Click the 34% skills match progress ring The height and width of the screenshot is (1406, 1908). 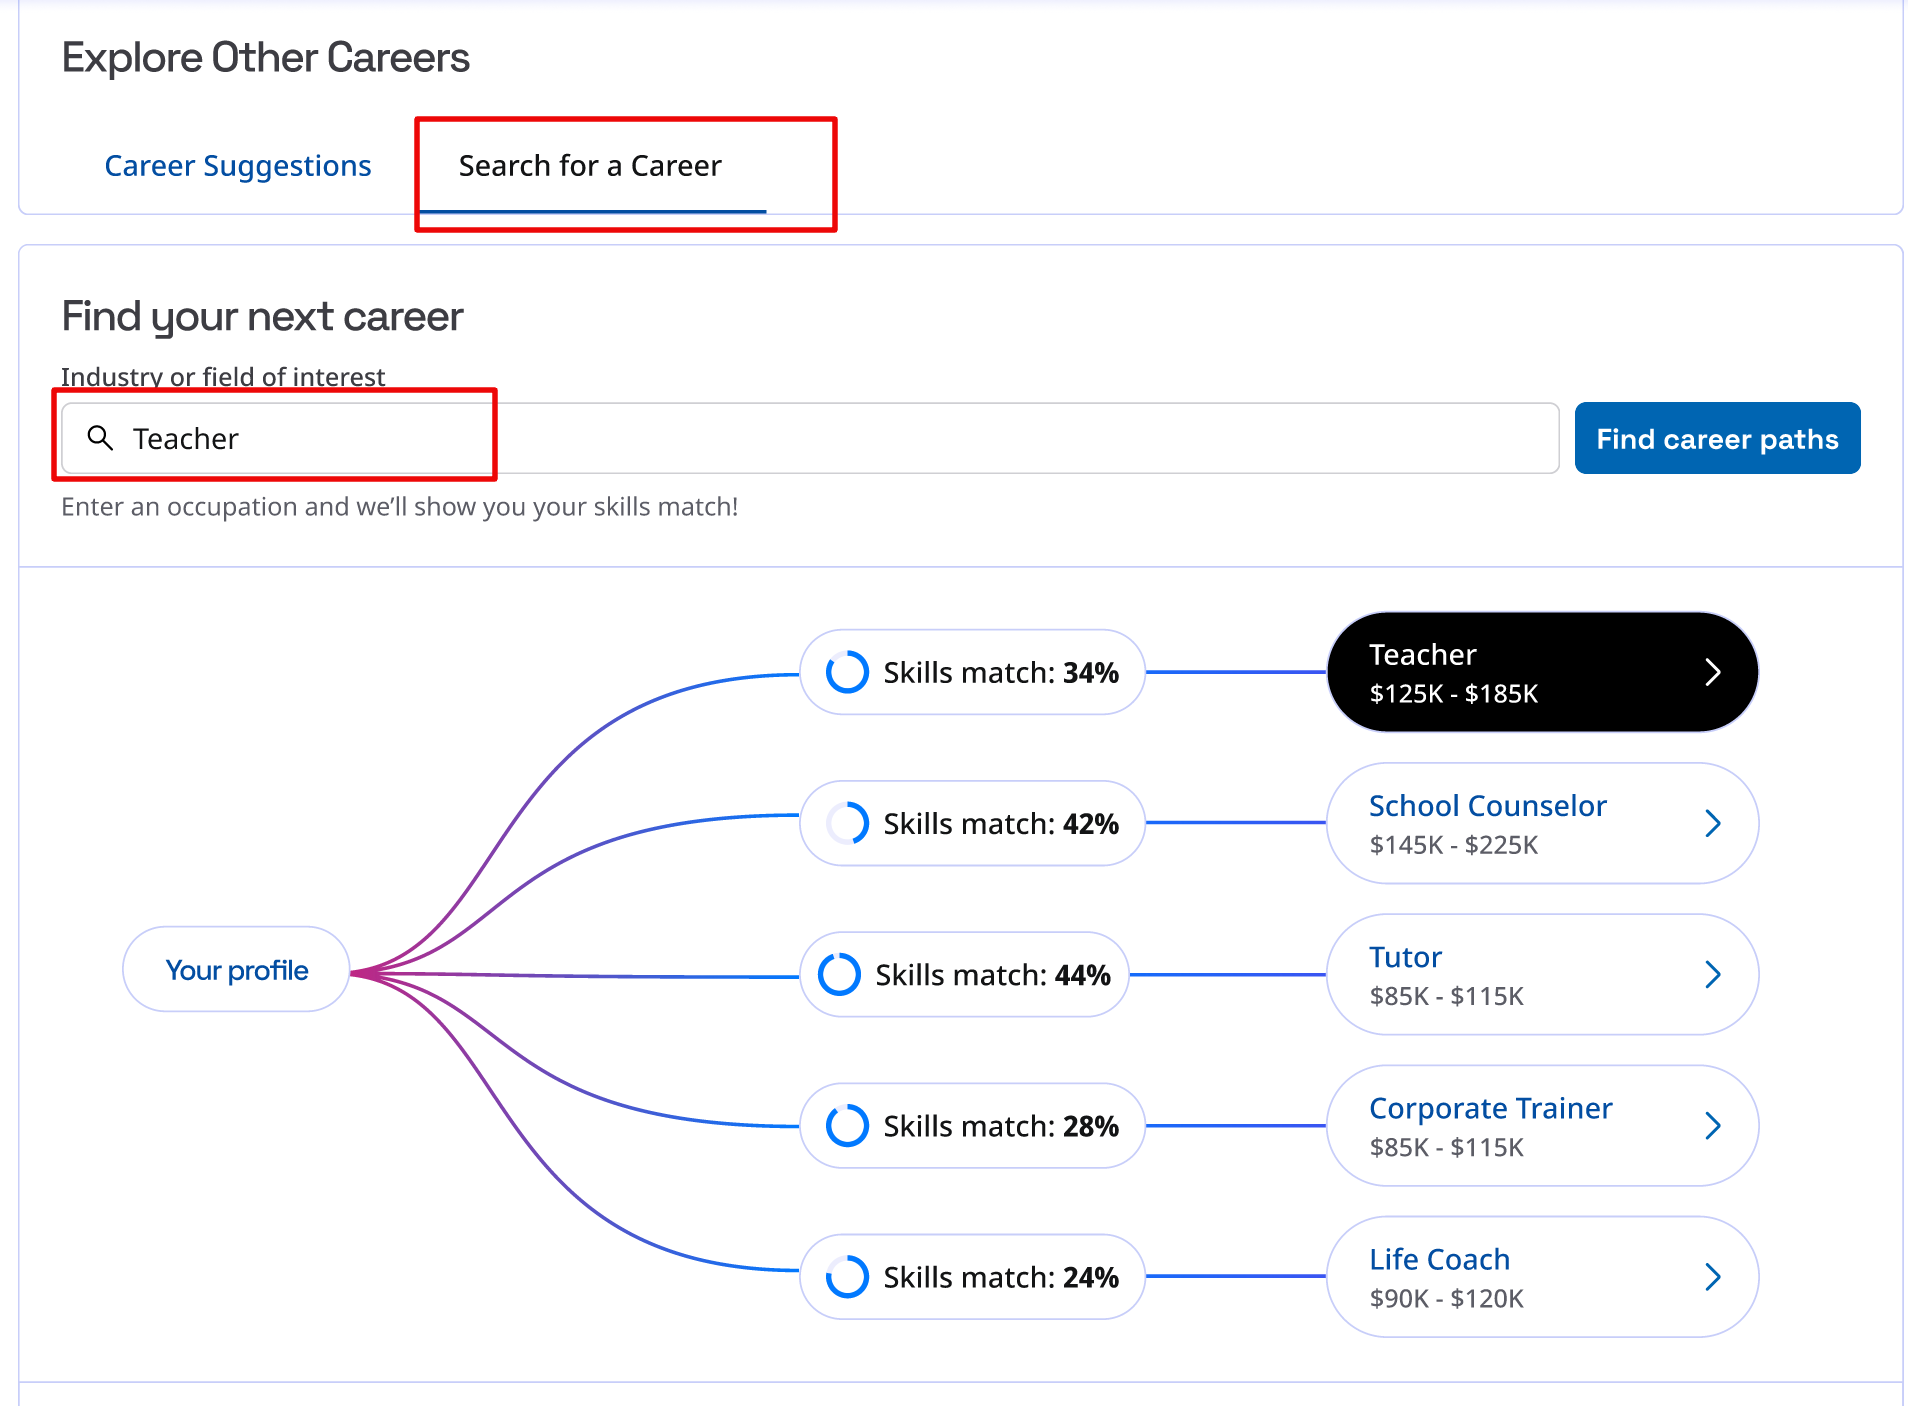pyautogui.click(x=847, y=672)
